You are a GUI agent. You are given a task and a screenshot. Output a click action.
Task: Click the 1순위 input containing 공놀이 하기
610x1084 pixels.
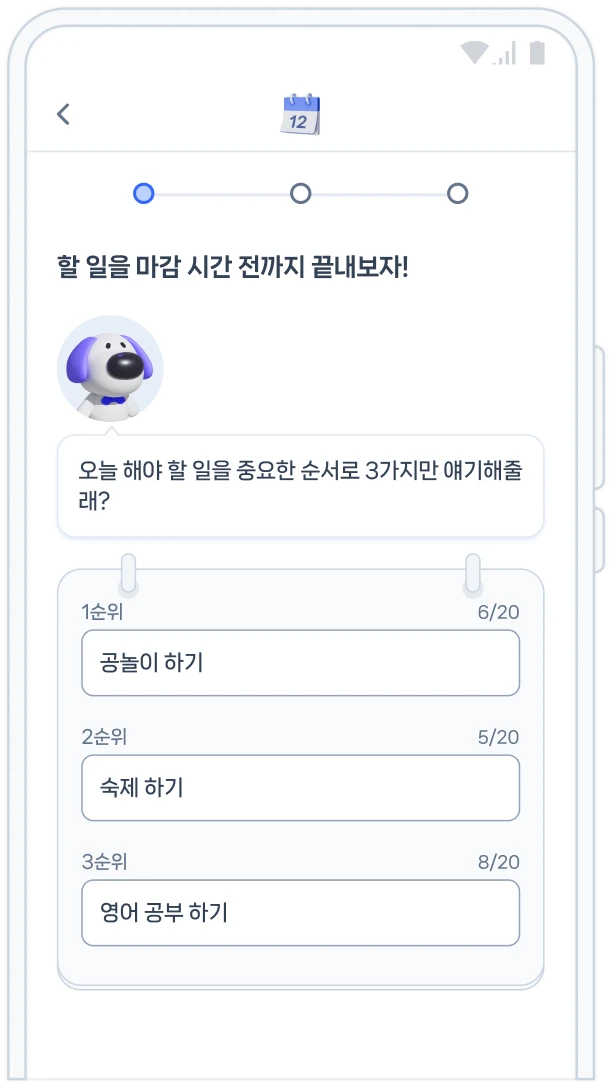[x=300, y=663]
